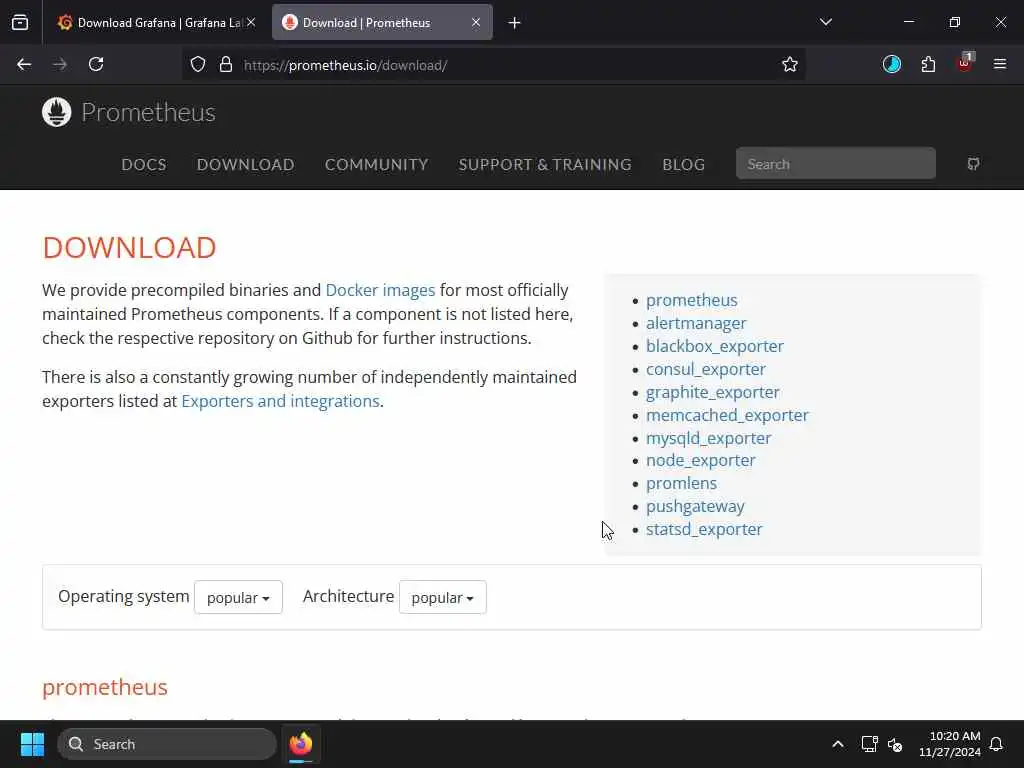Jump to promlens section
Viewport: 1024px width, 768px height.
(x=682, y=483)
